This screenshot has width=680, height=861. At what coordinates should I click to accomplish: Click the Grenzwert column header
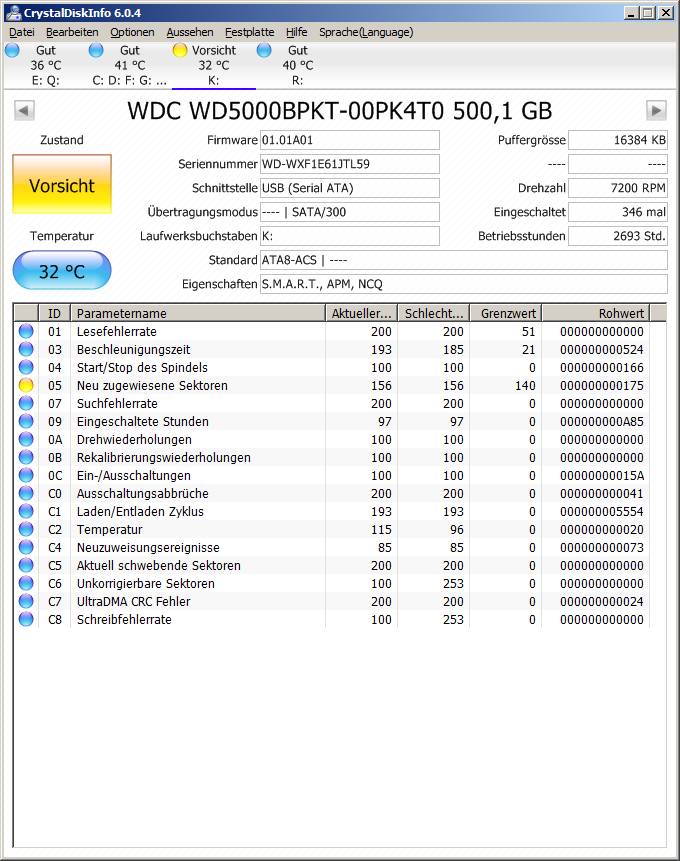click(x=506, y=313)
